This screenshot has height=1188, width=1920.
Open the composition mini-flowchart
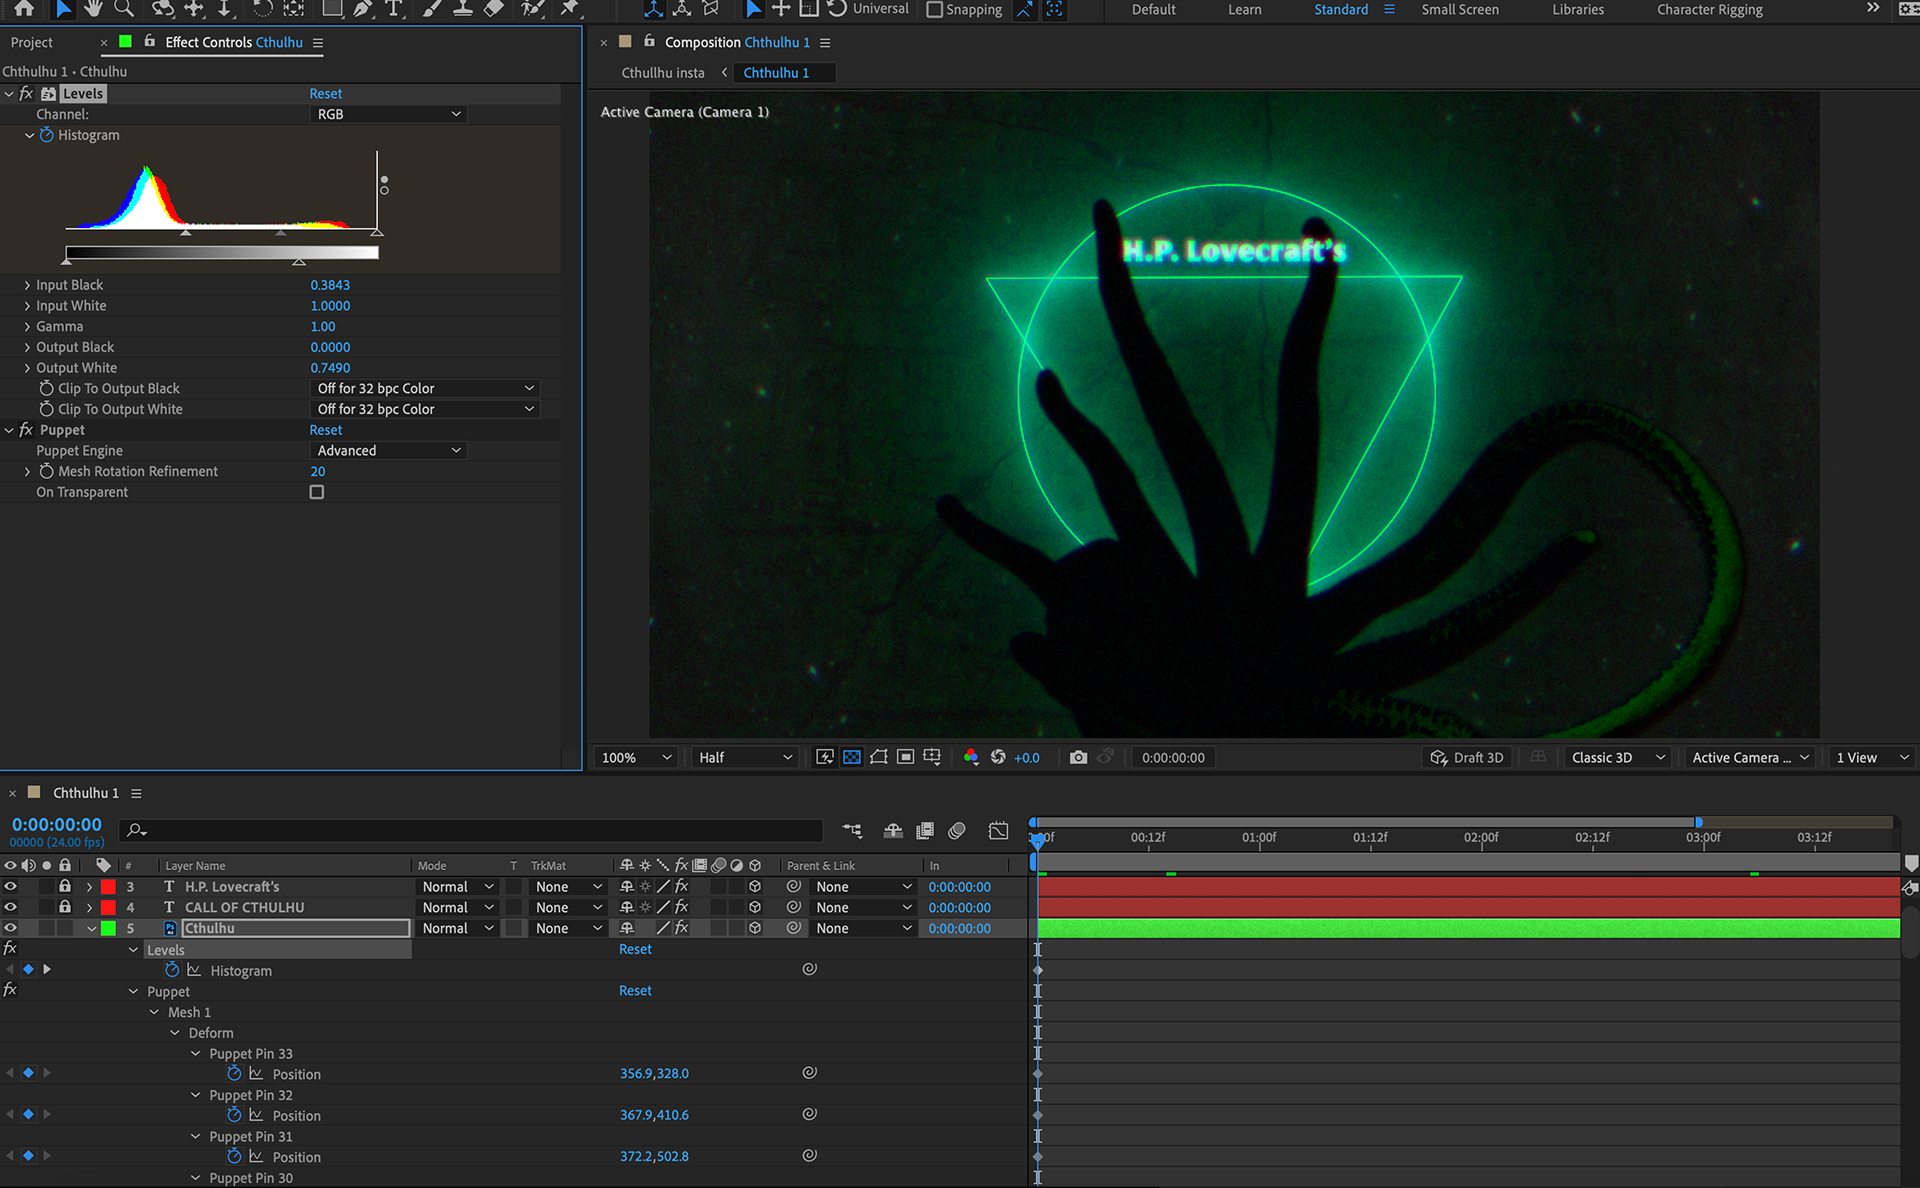852,830
